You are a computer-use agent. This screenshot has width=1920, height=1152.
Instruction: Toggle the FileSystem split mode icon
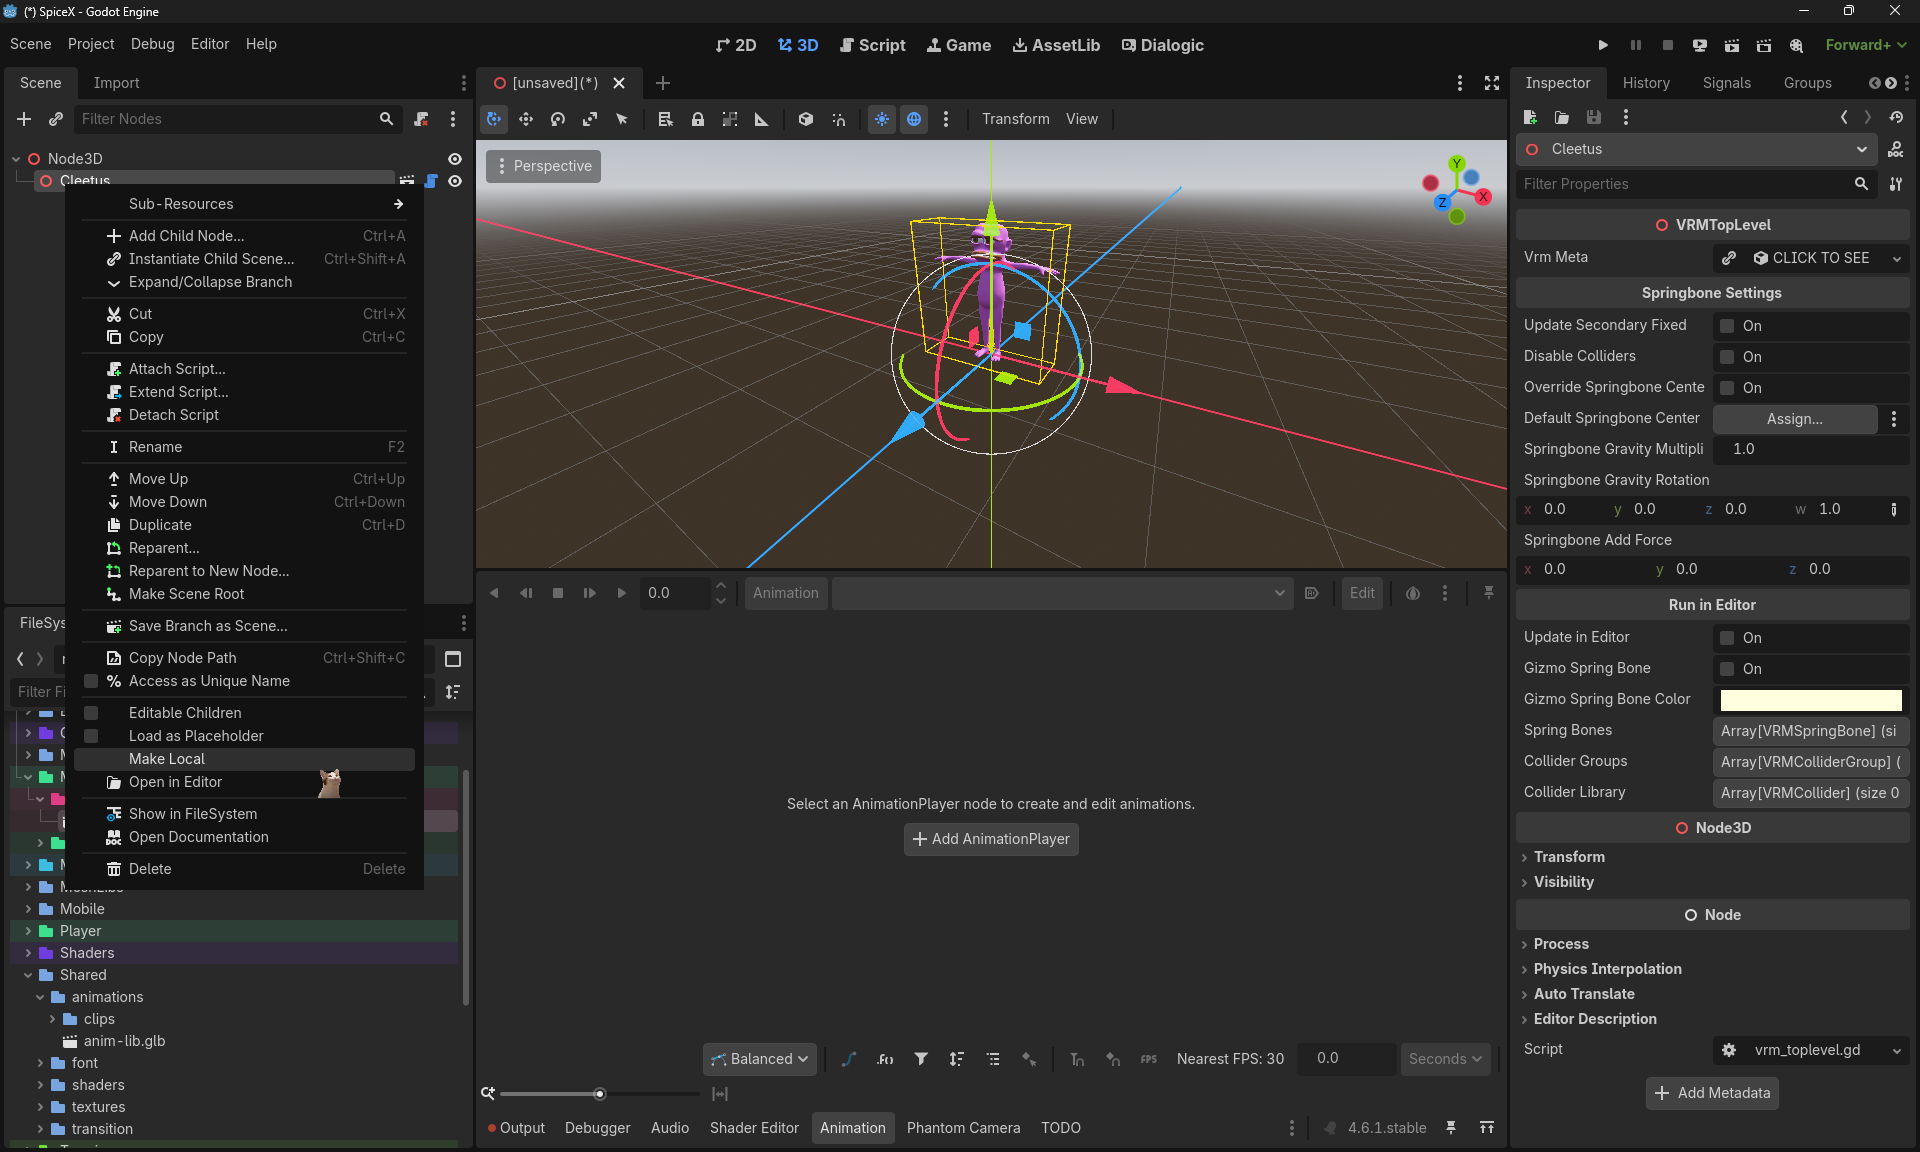click(453, 659)
